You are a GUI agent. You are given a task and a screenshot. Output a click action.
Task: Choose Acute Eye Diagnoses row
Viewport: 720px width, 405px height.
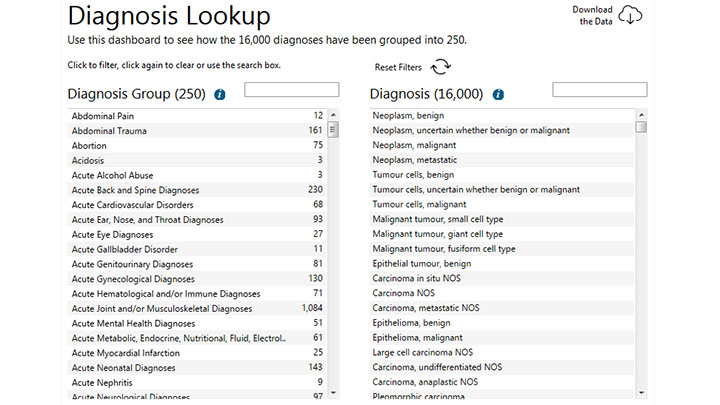point(197,234)
